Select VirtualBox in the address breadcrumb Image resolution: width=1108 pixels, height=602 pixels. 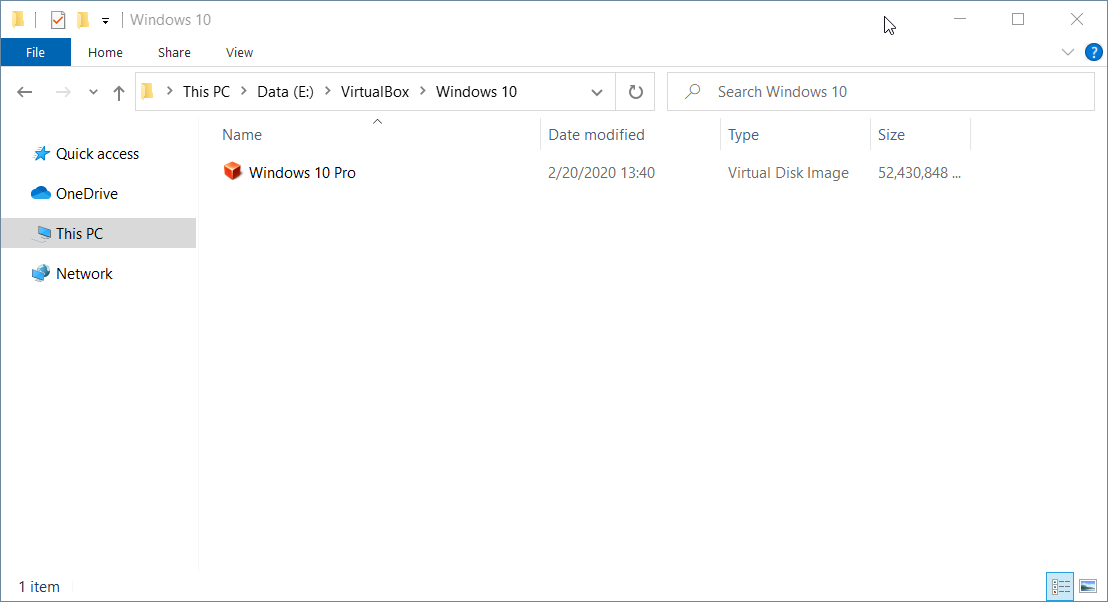375,92
